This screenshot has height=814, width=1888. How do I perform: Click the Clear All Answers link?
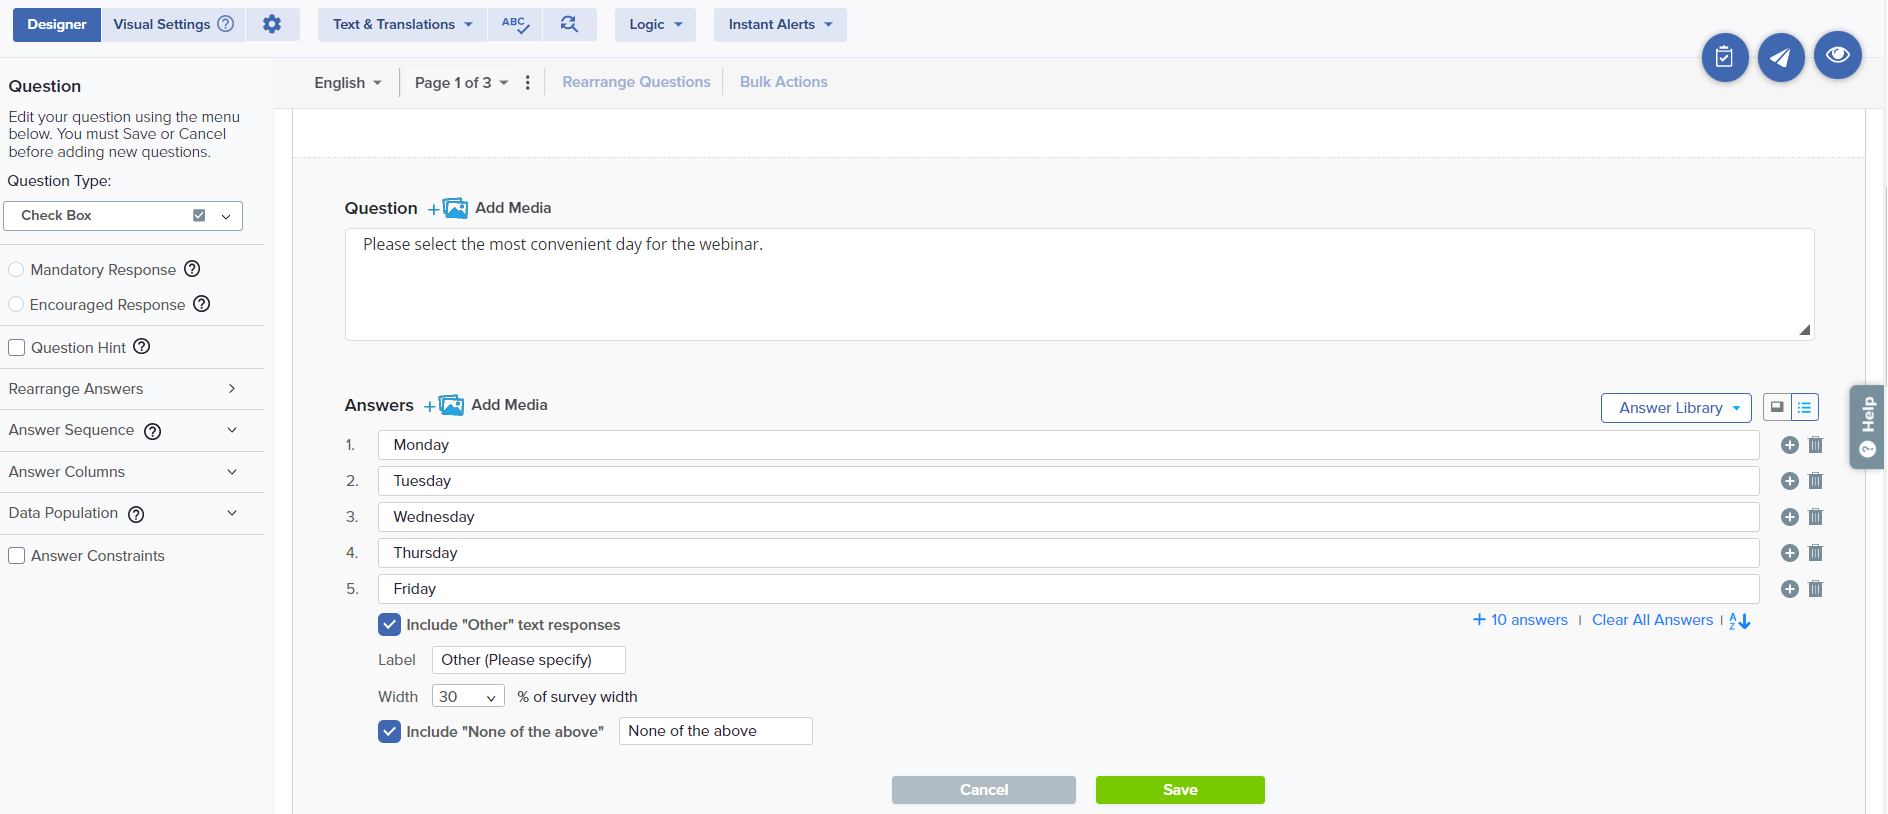tap(1651, 620)
